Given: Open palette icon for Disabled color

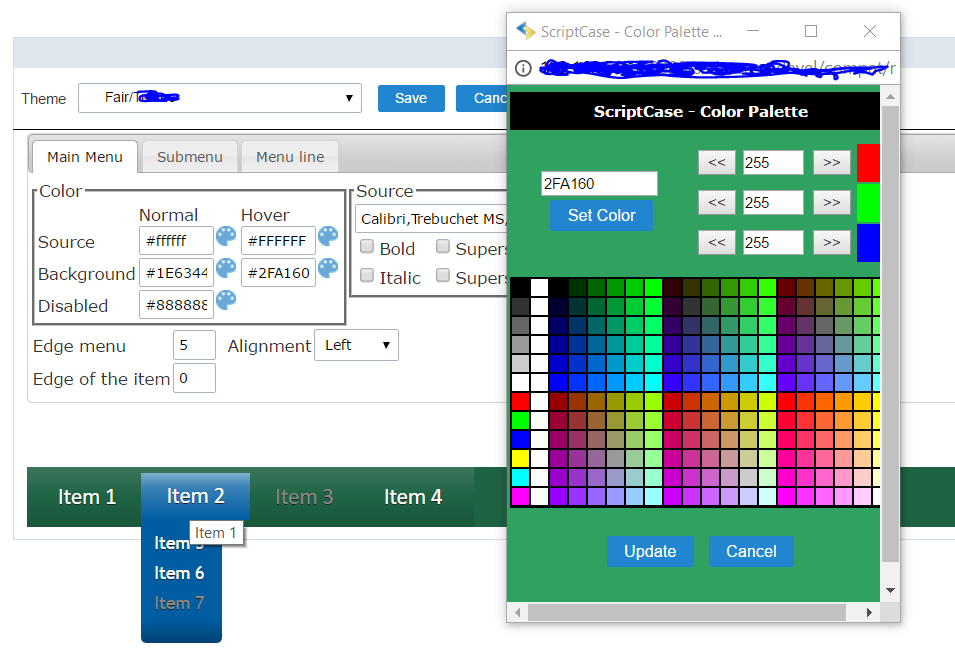Looking at the screenshot, I should click(226, 300).
